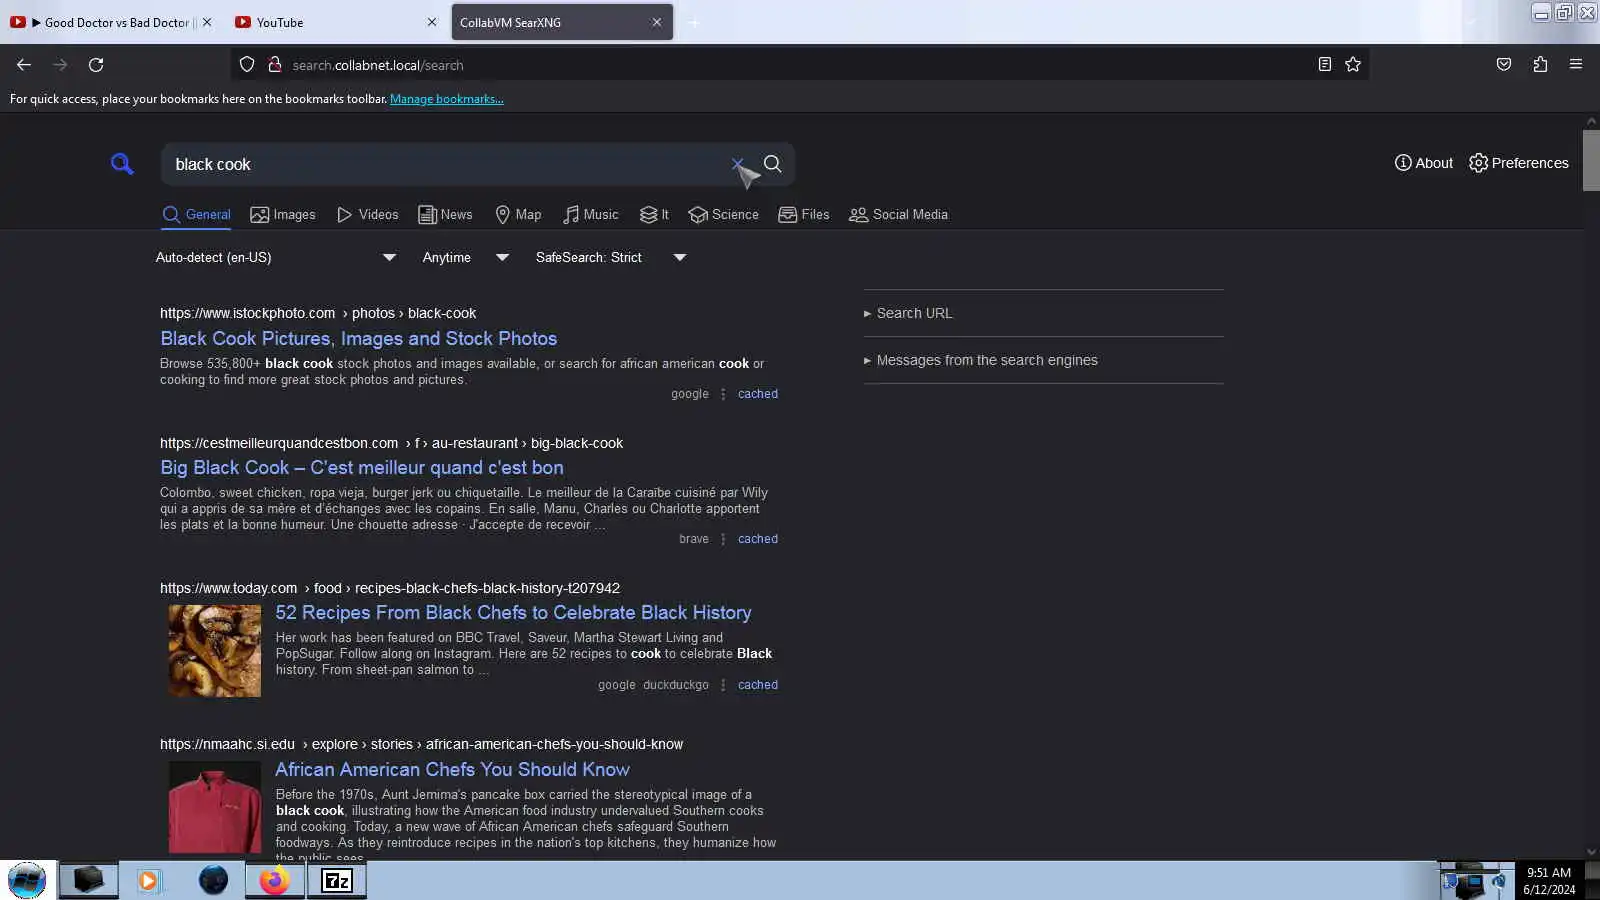Open the language Auto-detect dropdown
The width and height of the screenshot is (1600, 900).
pos(276,257)
